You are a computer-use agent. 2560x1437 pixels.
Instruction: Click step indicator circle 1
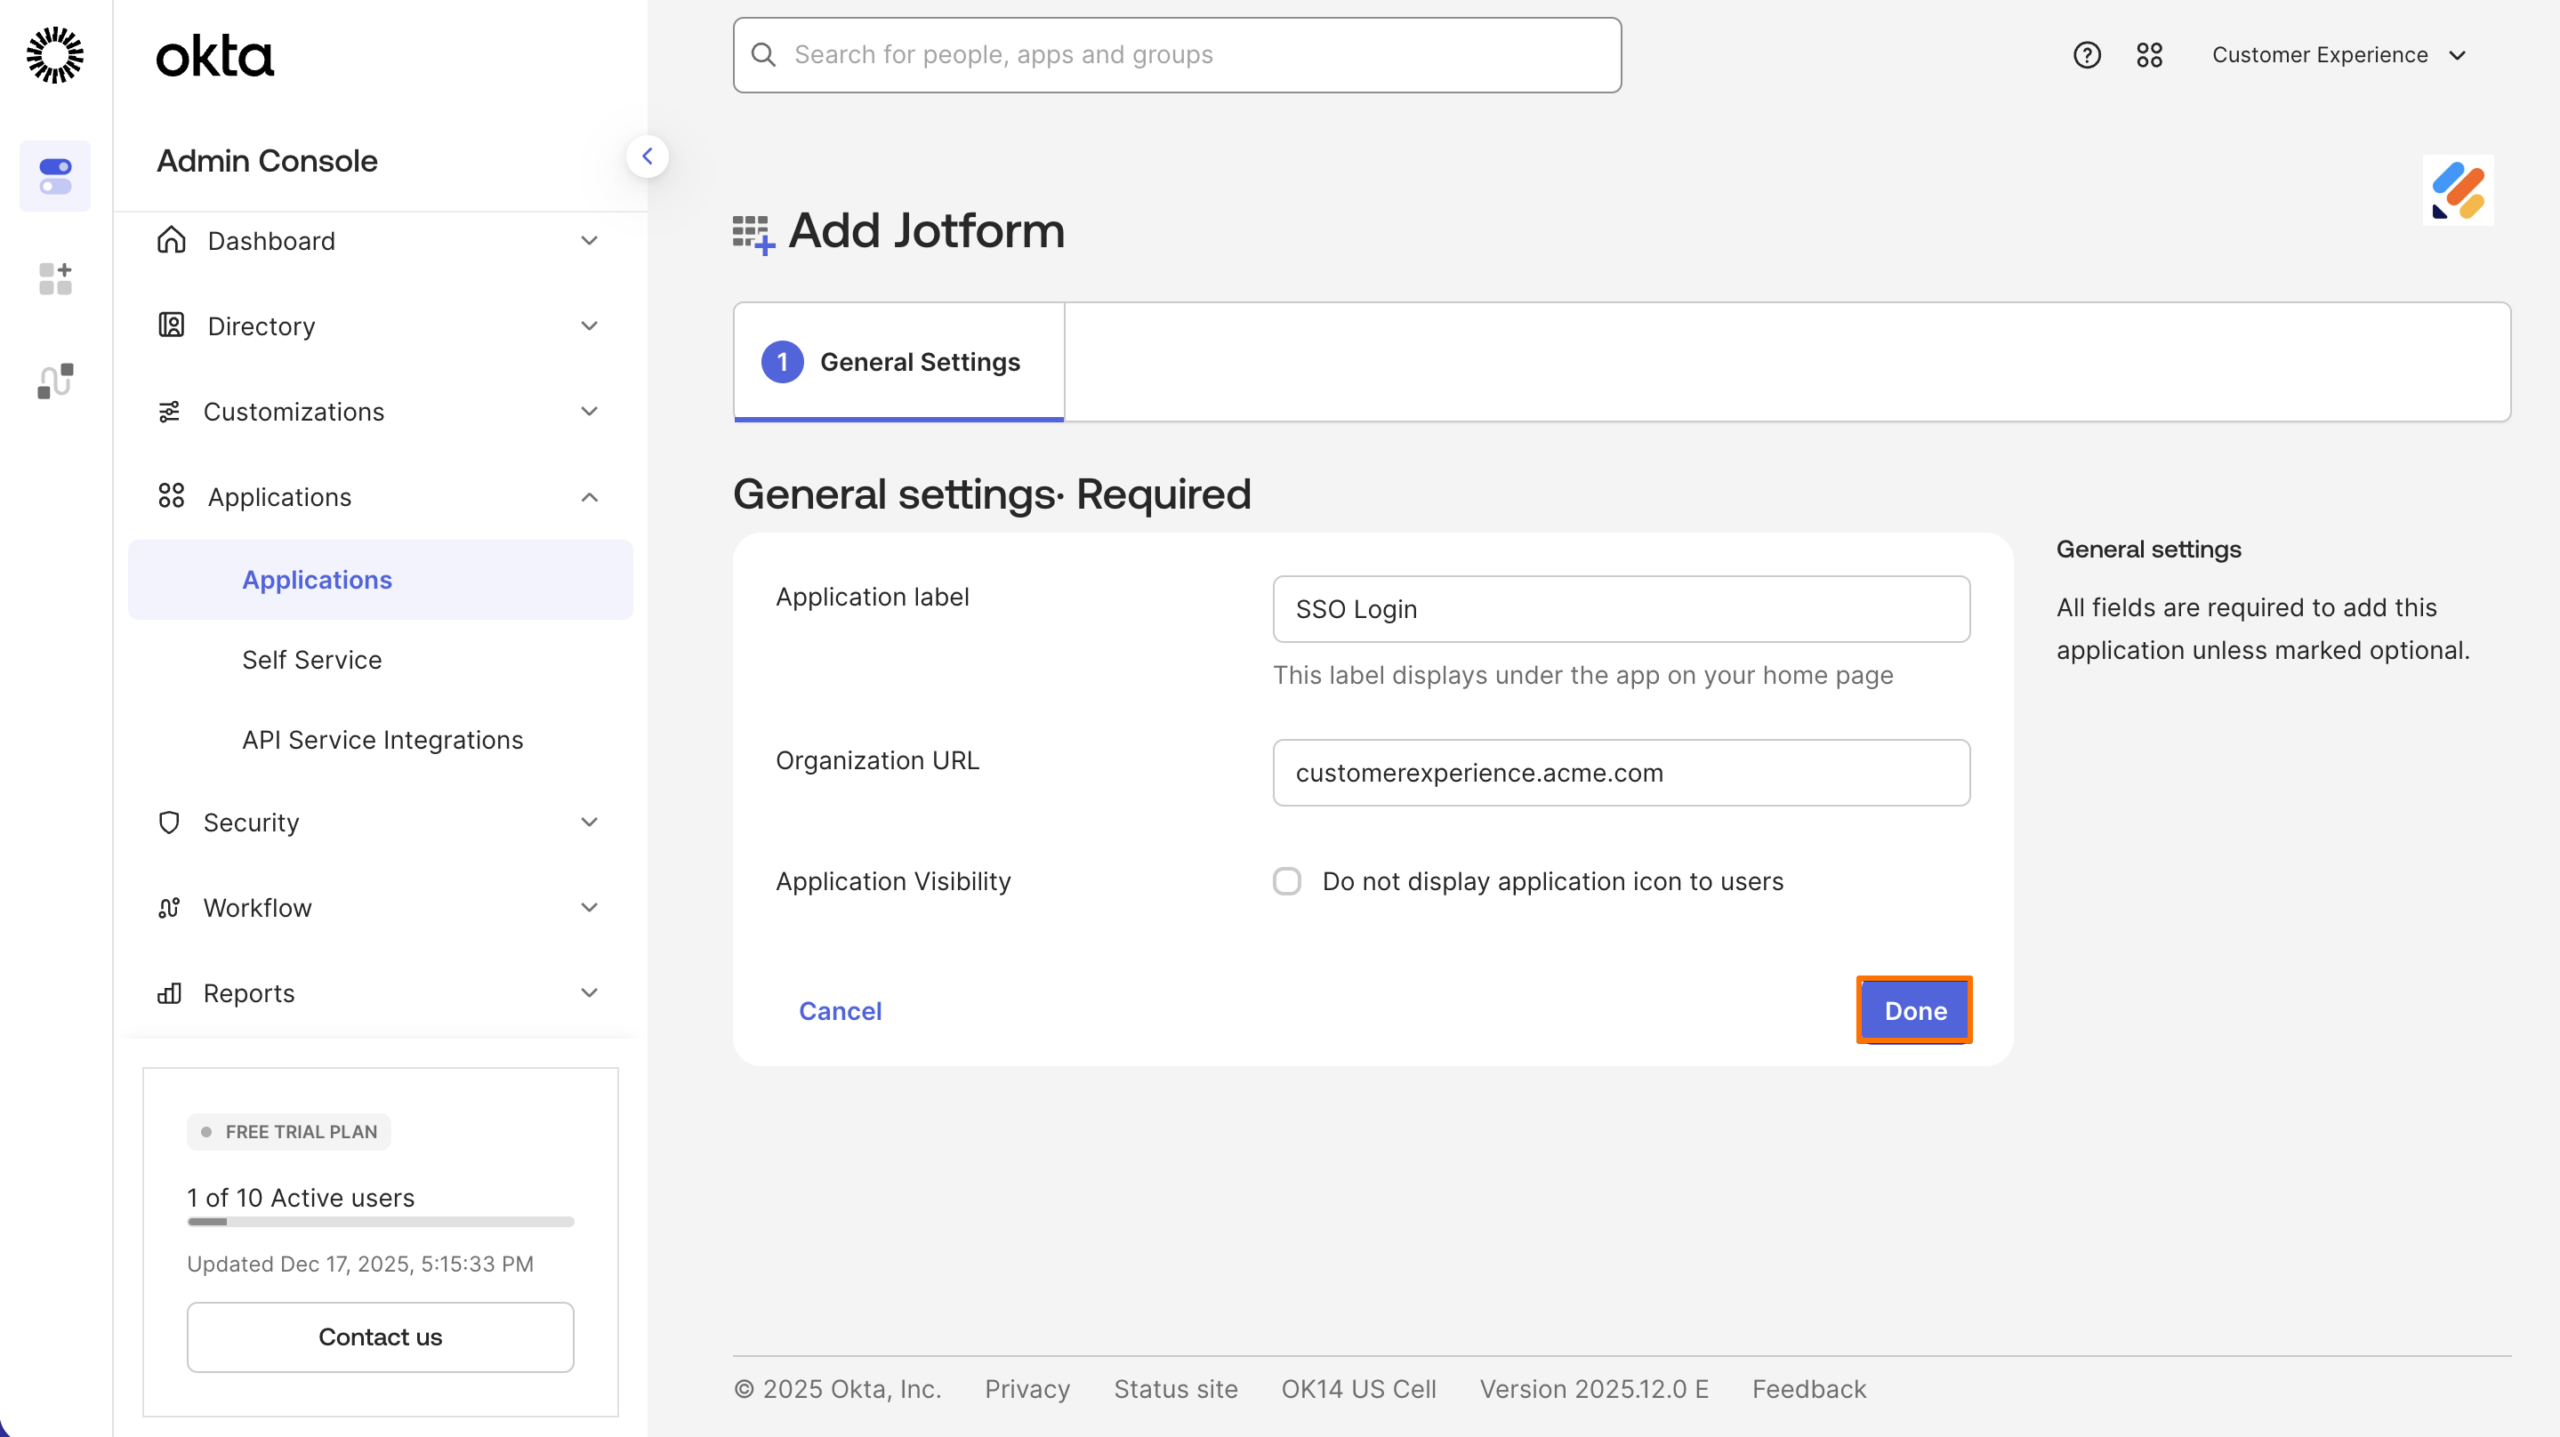click(x=783, y=362)
